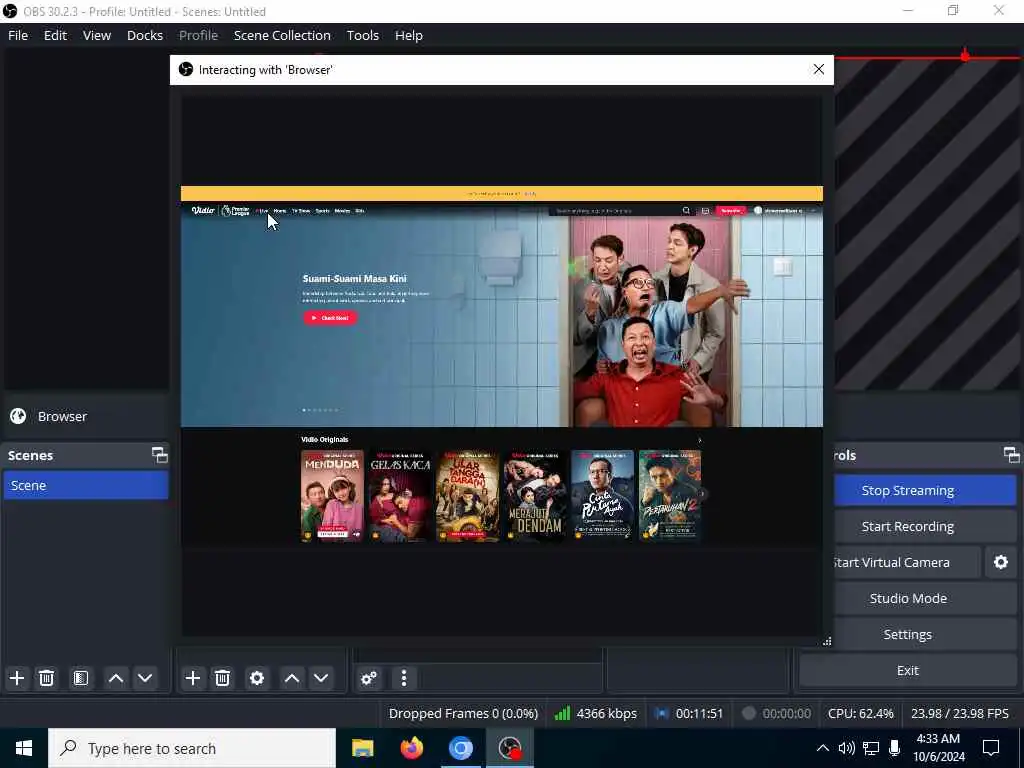Viewport: 1024px width, 768px height.
Task: Open Menduda poster thumbnail
Action: [332, 496]
